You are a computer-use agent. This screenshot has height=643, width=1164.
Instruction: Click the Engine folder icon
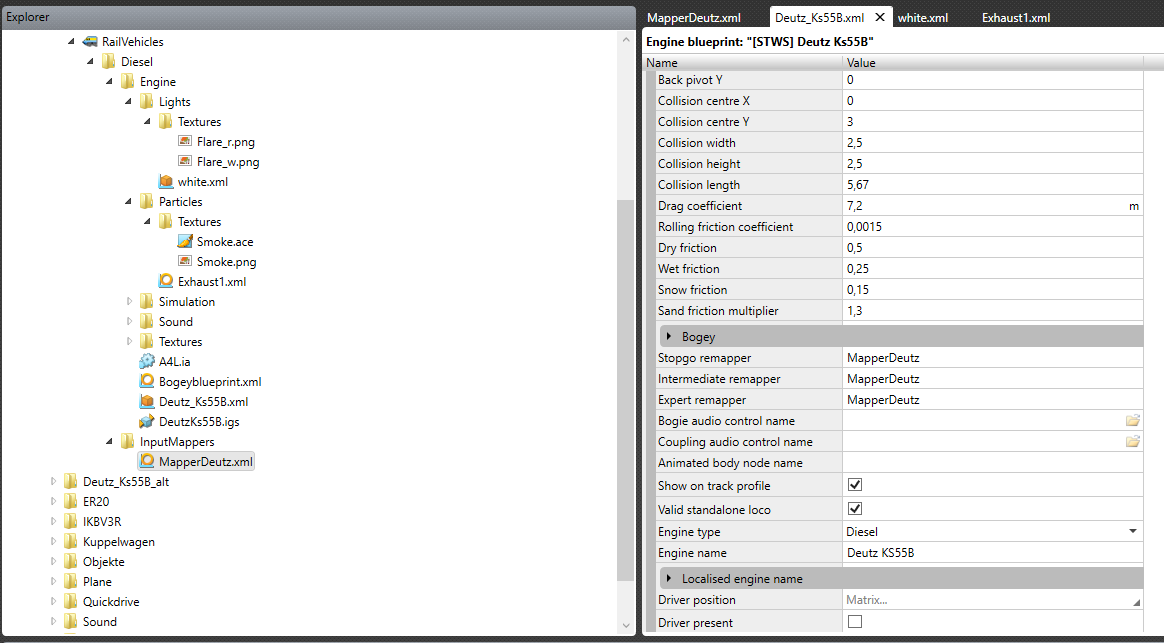[x=128, y=82]
